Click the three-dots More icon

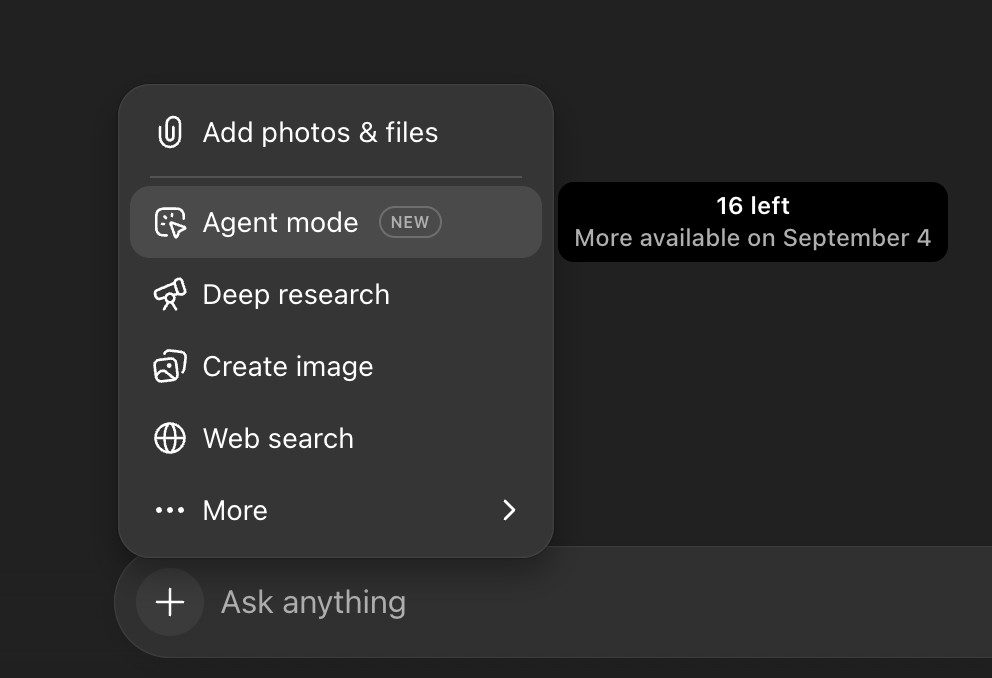[x=170, y=510]
